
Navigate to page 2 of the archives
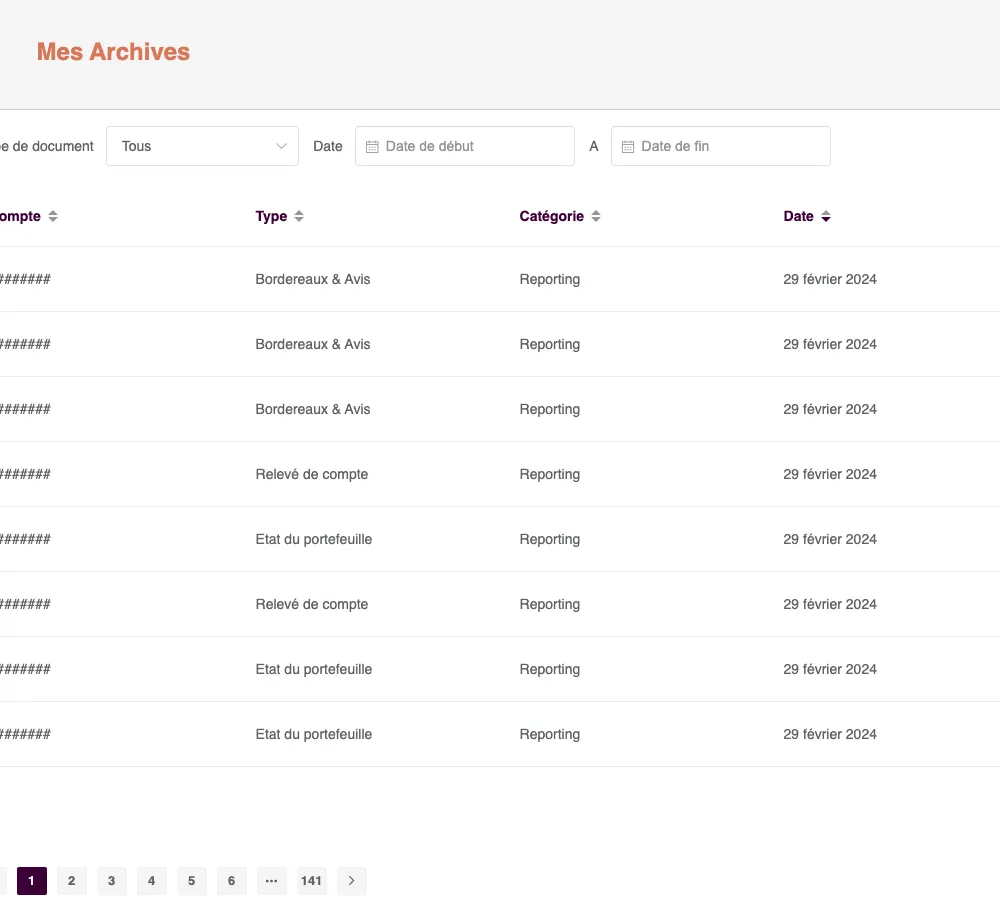pyautogui.click(x=71, y=881)
